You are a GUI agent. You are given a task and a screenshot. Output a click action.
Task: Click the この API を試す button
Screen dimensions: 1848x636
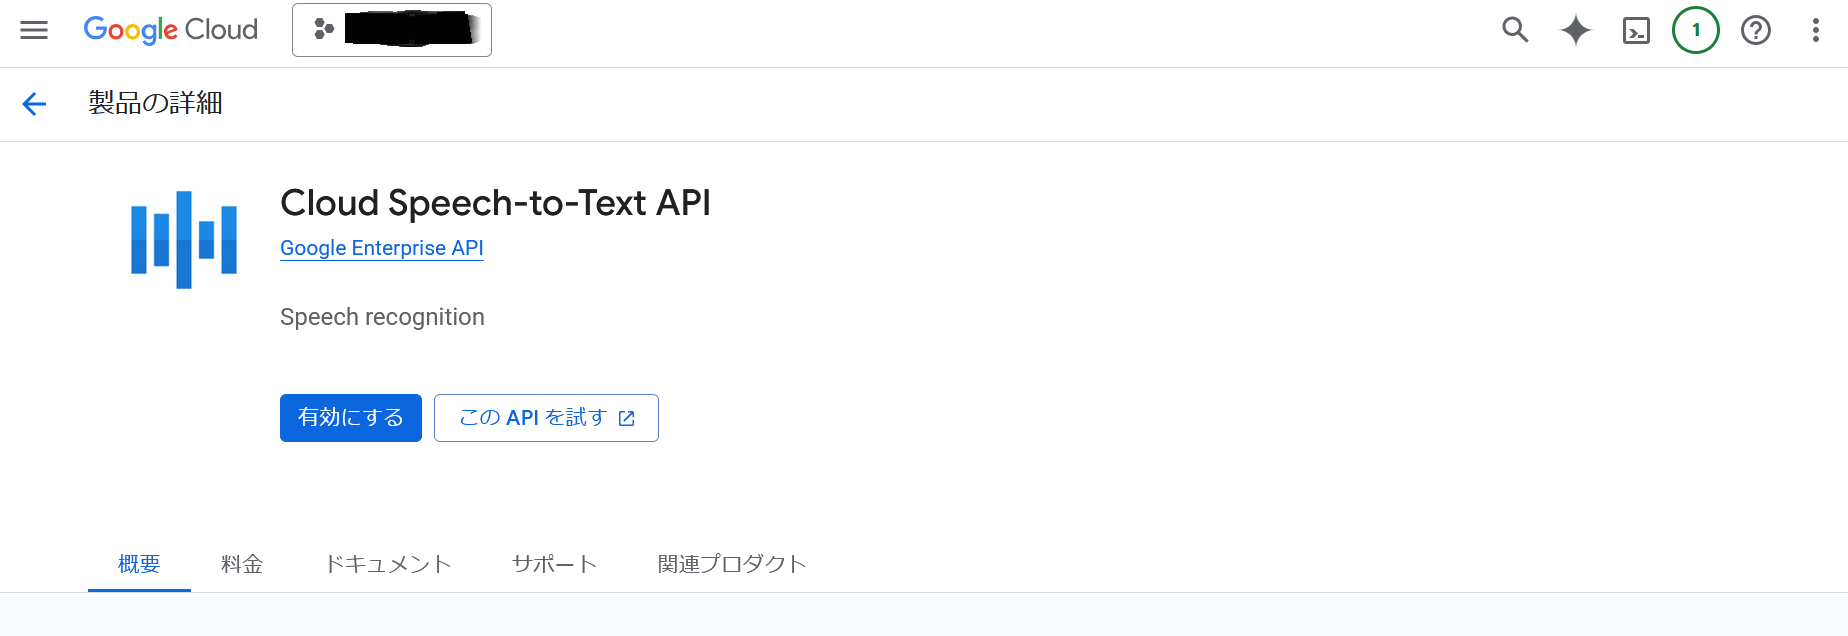[x=546, y=418]
